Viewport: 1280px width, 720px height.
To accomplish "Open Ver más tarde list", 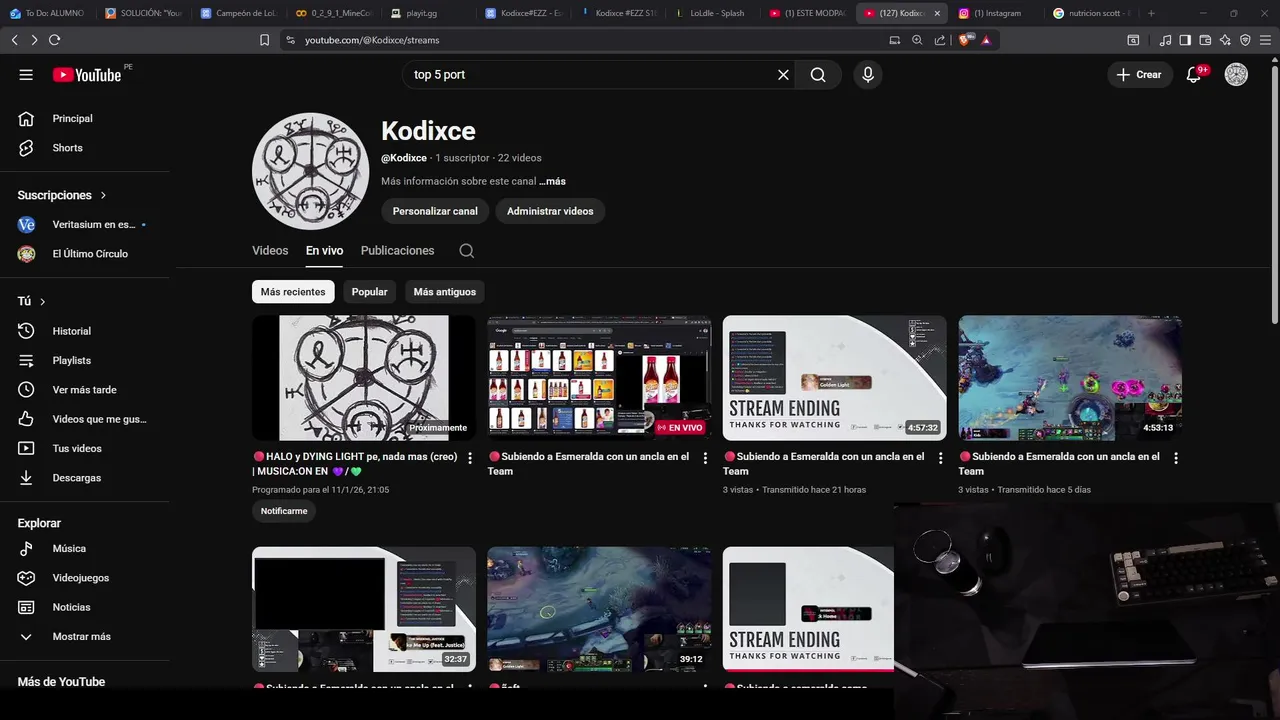I will point(85,390).
